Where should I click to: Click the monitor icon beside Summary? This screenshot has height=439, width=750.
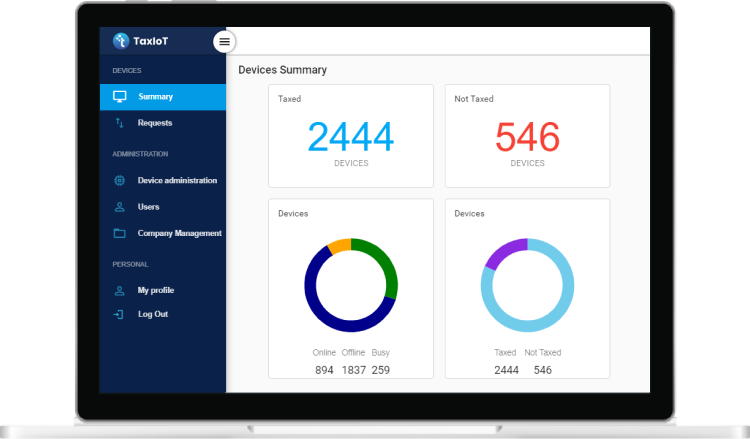(x=120, y=97)
